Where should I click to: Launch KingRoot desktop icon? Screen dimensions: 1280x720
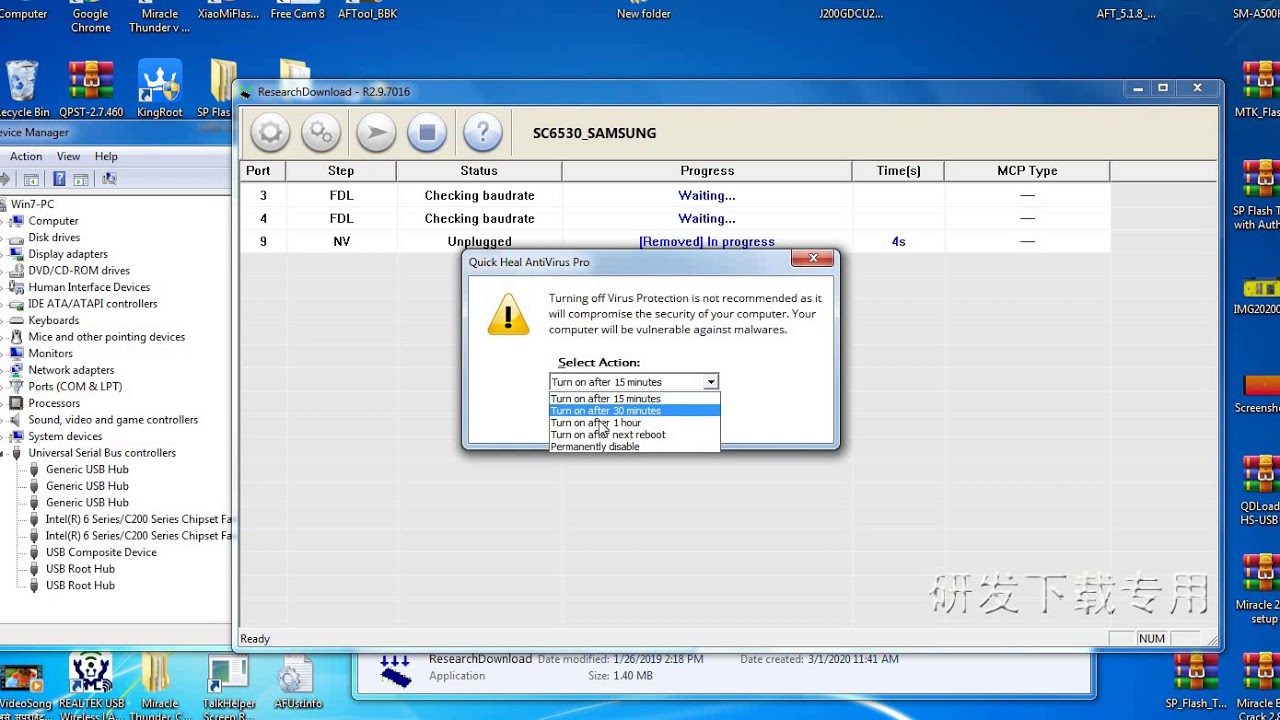160,88
